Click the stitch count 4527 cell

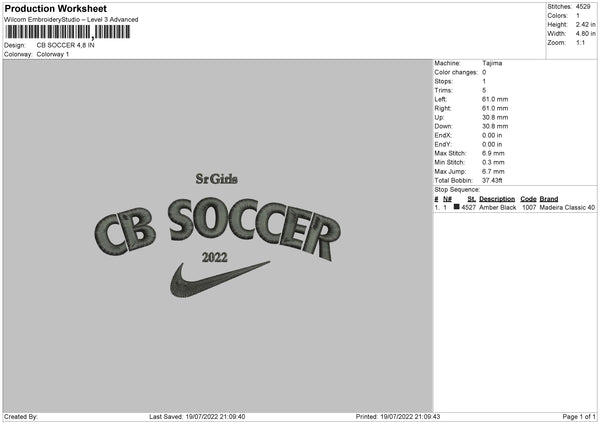tap(469, 207)
